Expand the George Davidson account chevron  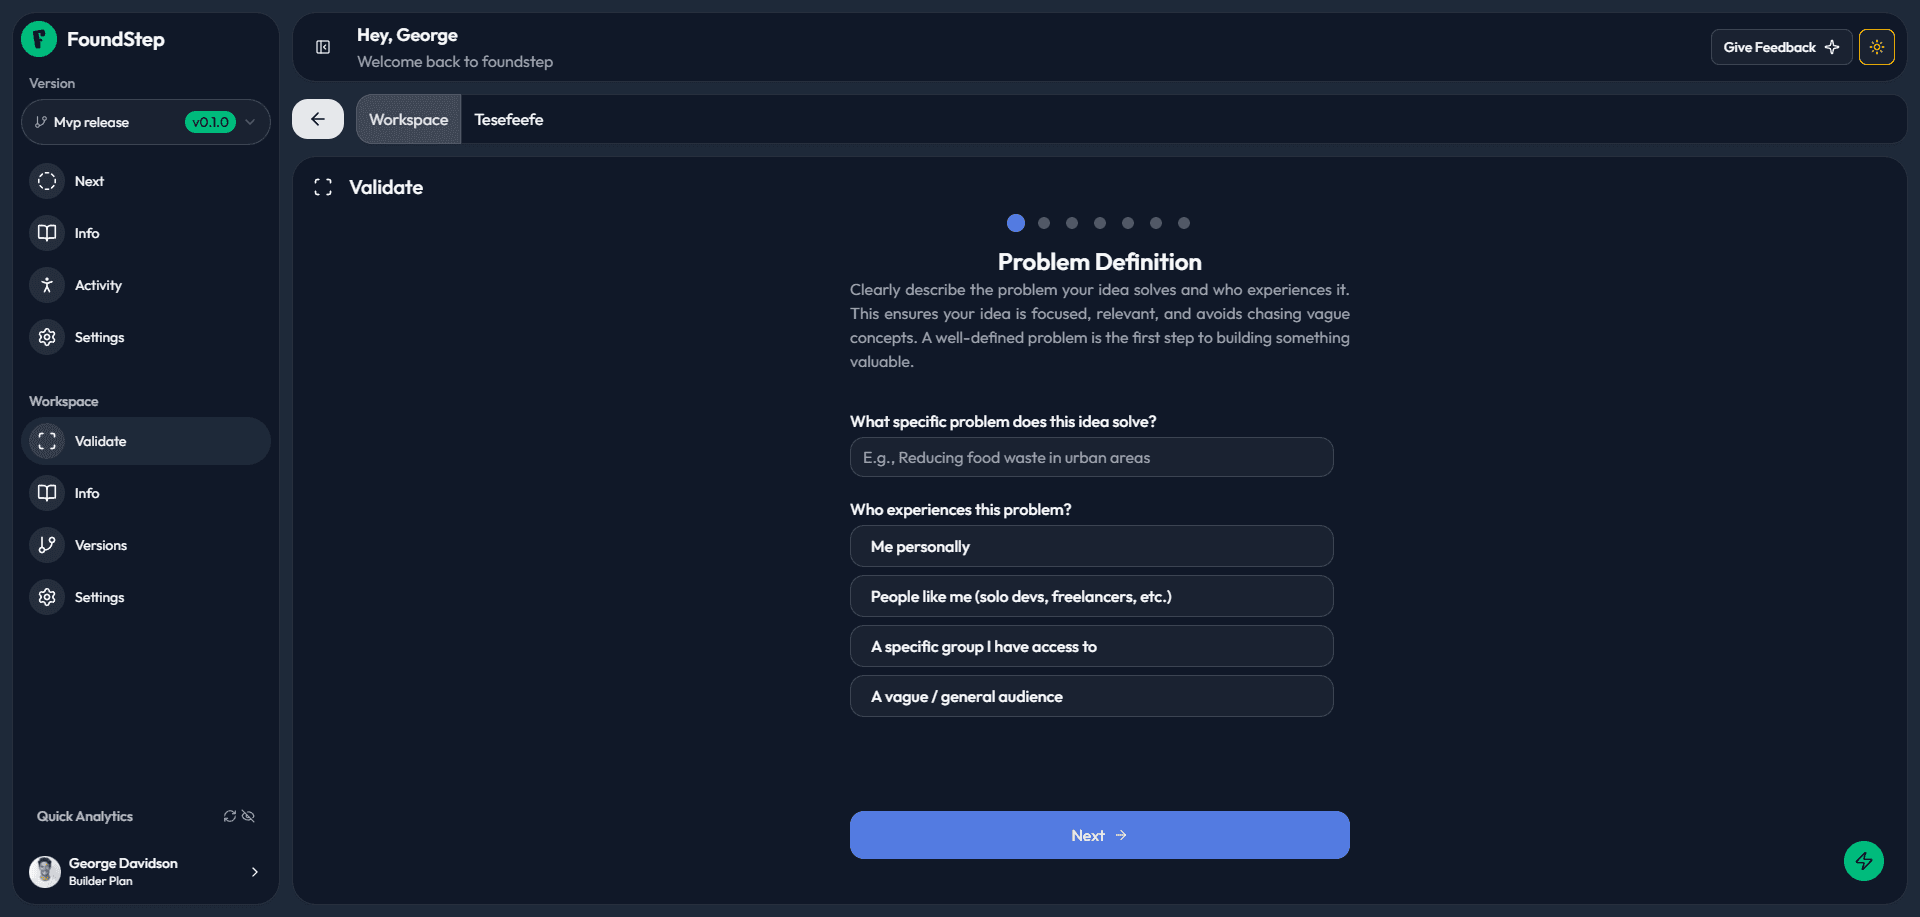tap(255, 871)
